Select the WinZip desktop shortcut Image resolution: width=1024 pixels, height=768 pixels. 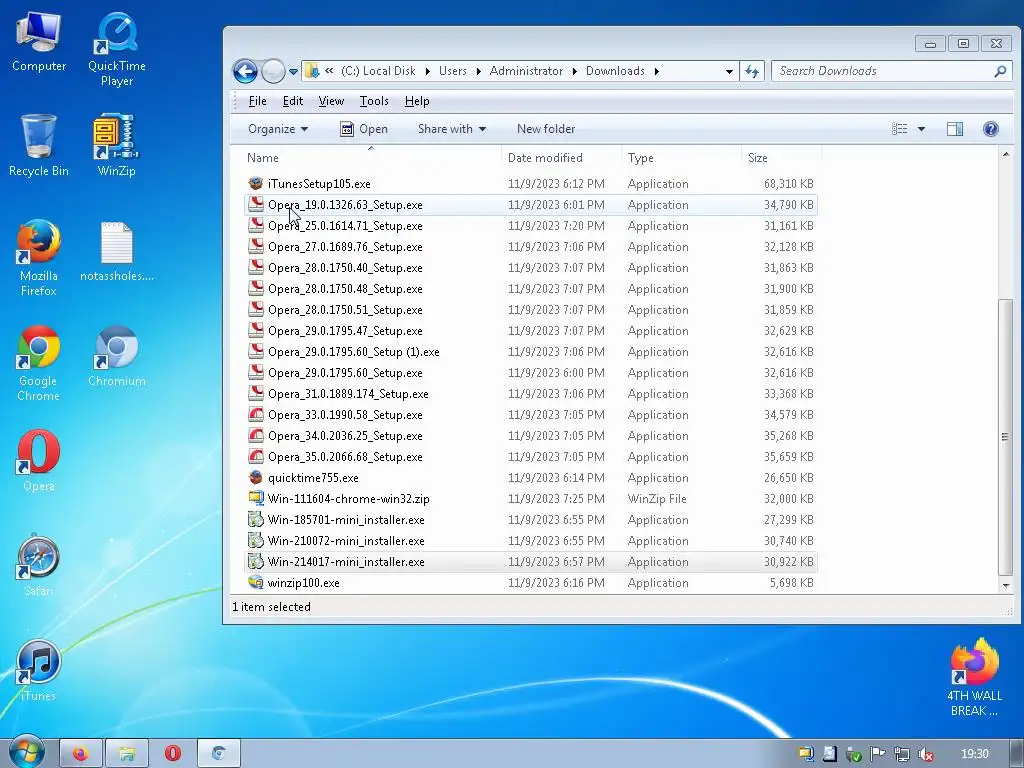pos(116,146)
